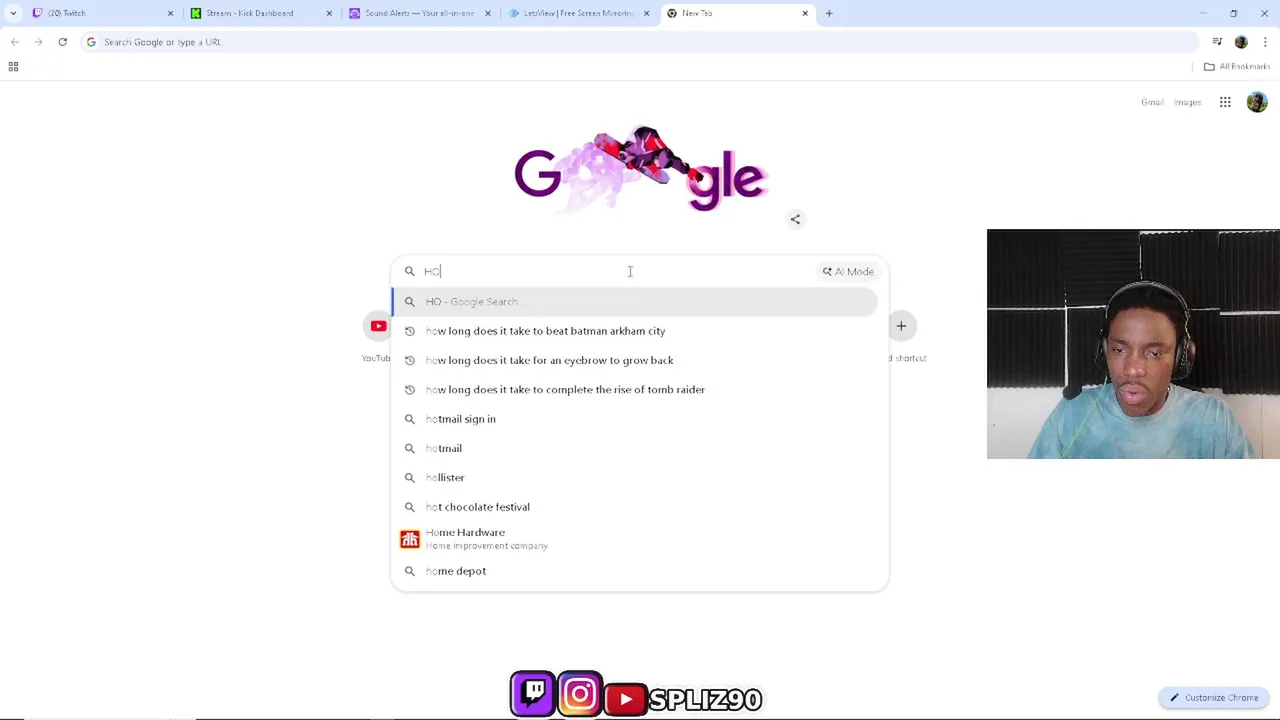
Task: Select the 'HO - Google Search' suggestion
Action: click(x=634, y=301)
